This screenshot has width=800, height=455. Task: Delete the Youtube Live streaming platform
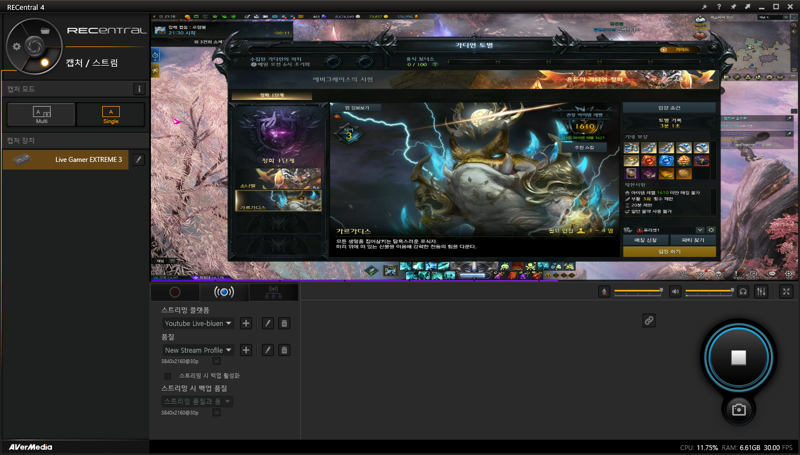285,323
